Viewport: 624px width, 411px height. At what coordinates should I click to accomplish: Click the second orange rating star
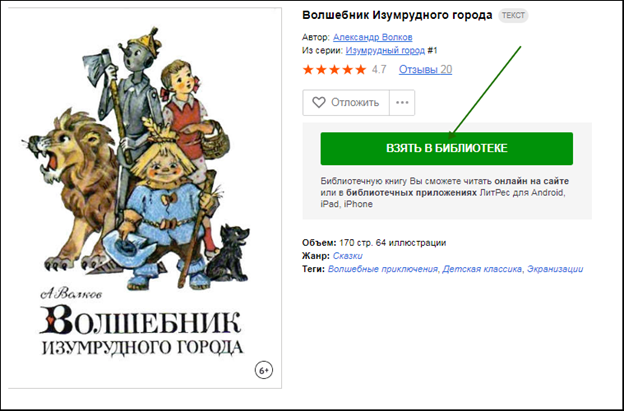click(321, 70)
